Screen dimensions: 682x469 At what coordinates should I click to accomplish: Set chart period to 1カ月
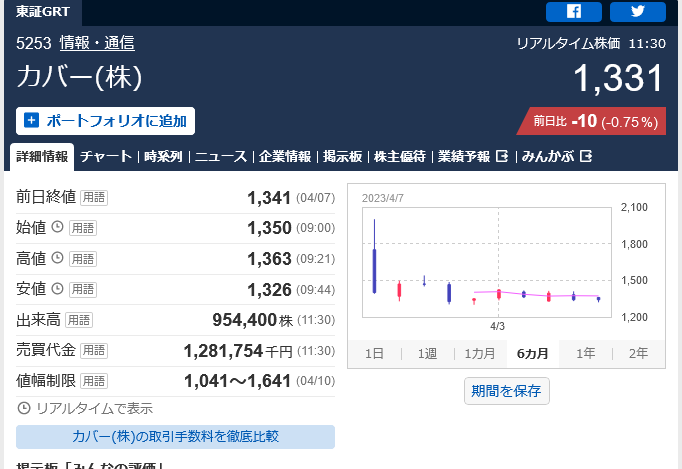480,353
